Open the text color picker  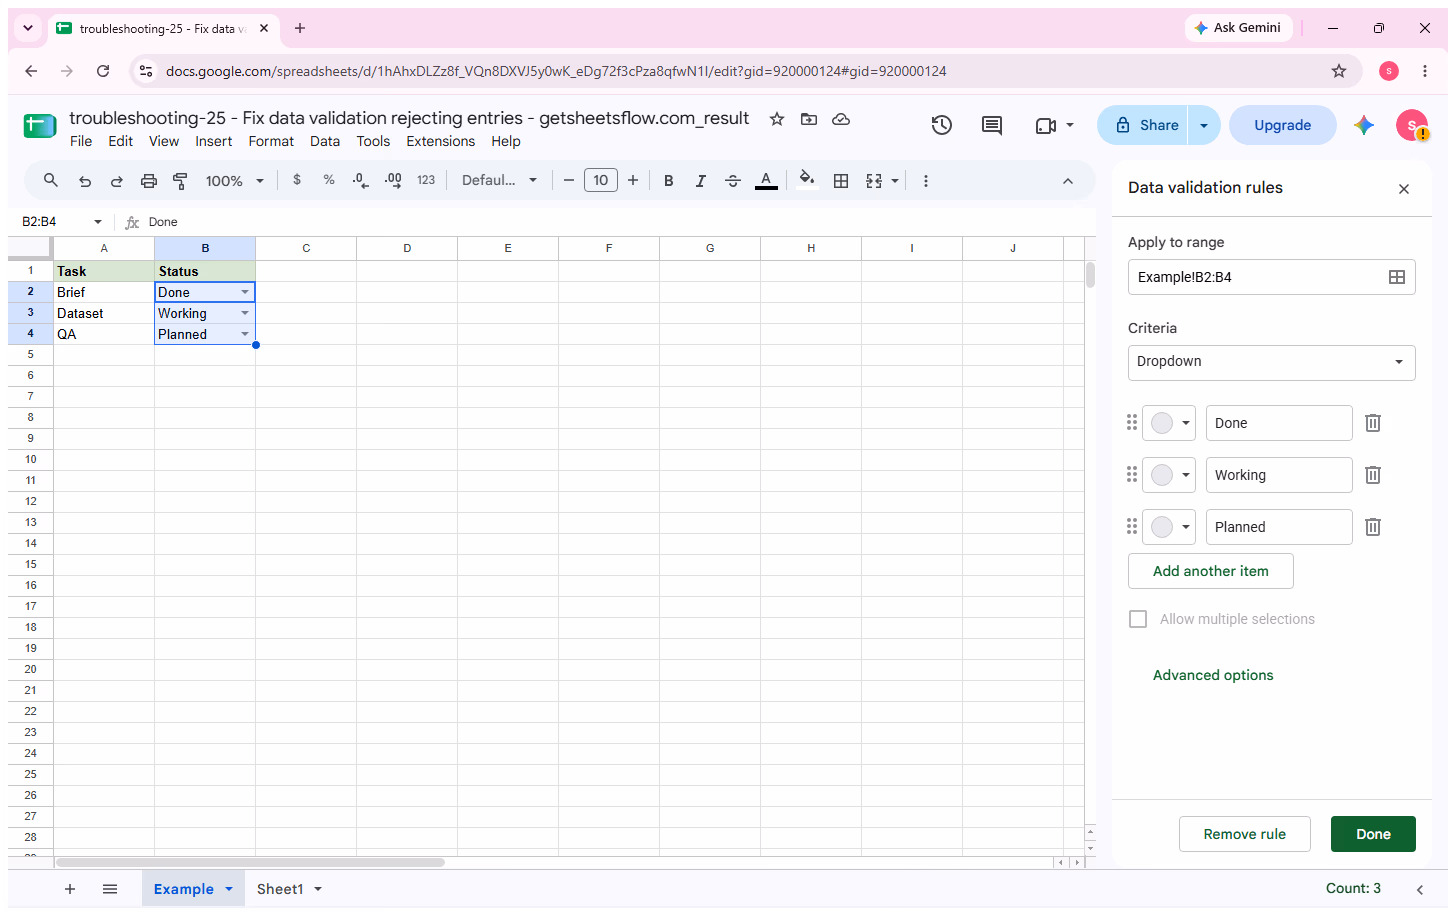click(766, 181)
